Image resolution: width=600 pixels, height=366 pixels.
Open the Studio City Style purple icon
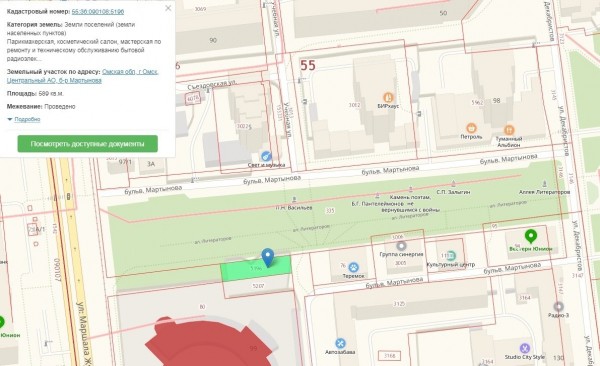click(x=525, y=348)
